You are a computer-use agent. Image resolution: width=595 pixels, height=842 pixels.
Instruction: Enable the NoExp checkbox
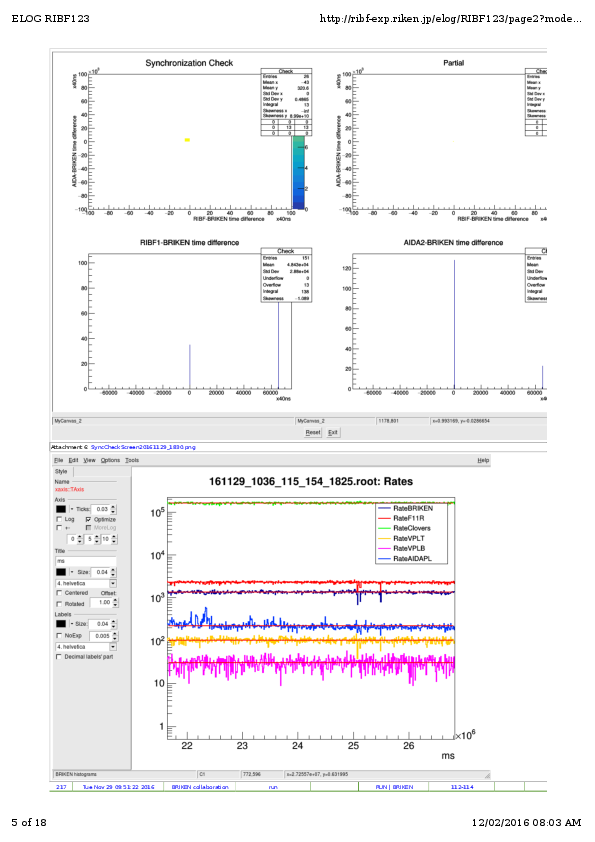click(59, 635)
